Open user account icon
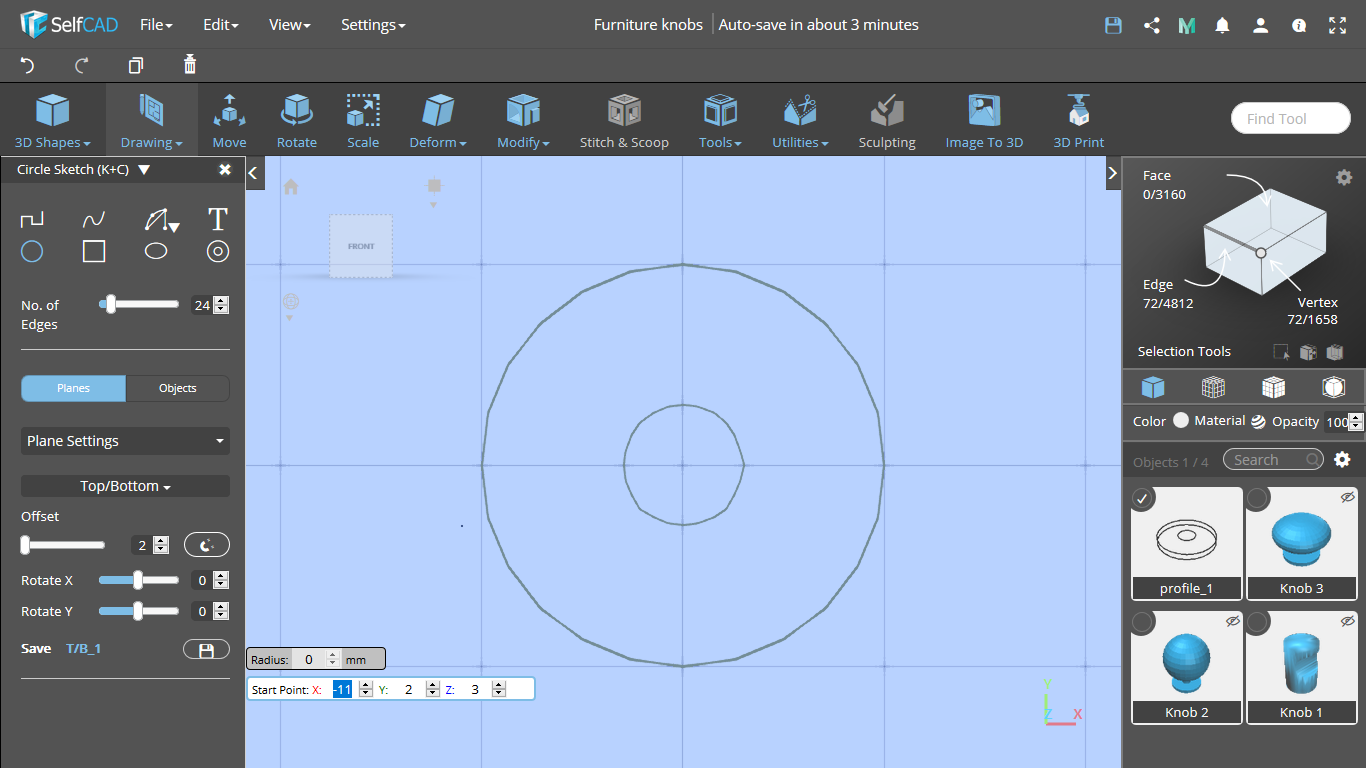Viewport: 1366px width, 768px height. point(1261,25)
